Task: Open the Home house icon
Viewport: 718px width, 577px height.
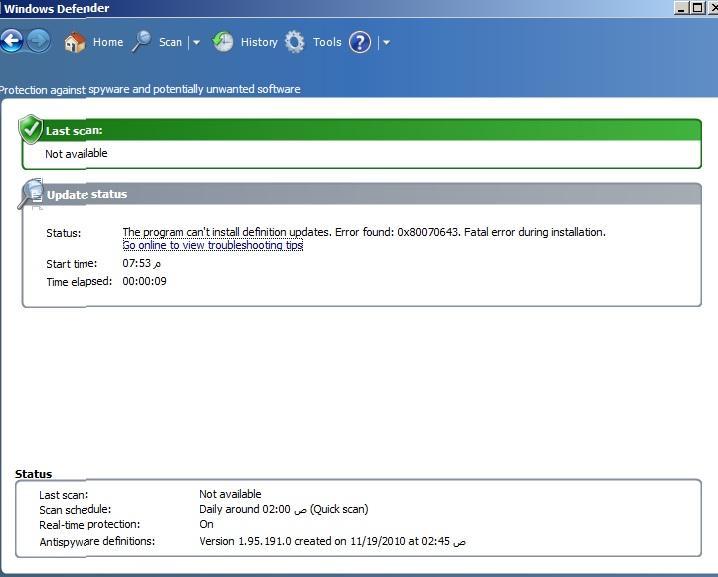Action: coord(75,42)
